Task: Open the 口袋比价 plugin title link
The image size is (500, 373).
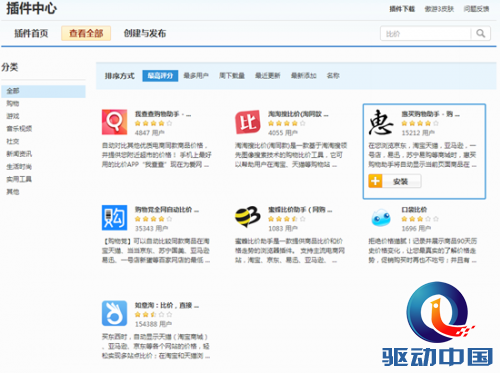Action: click(414, 210)
